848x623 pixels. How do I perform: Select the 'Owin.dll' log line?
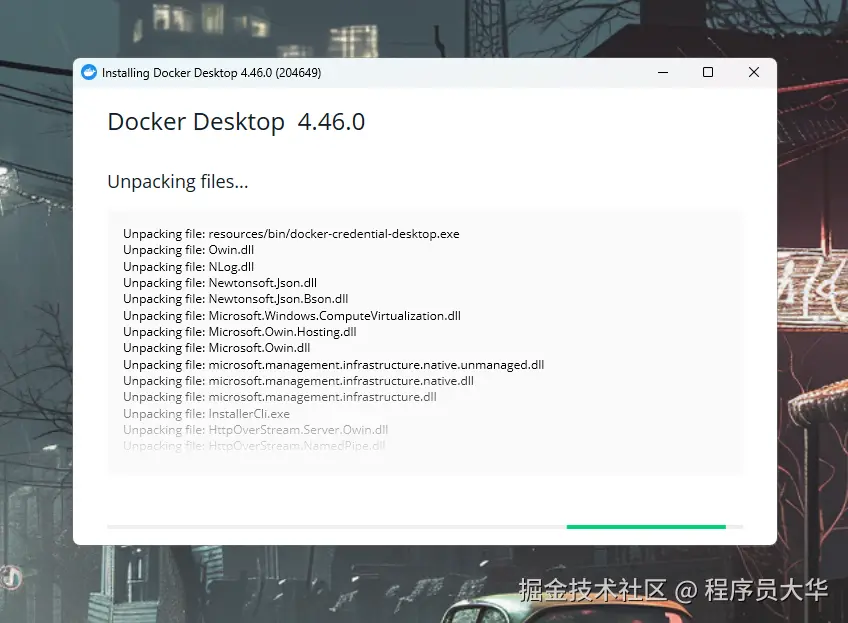(189, 250)
